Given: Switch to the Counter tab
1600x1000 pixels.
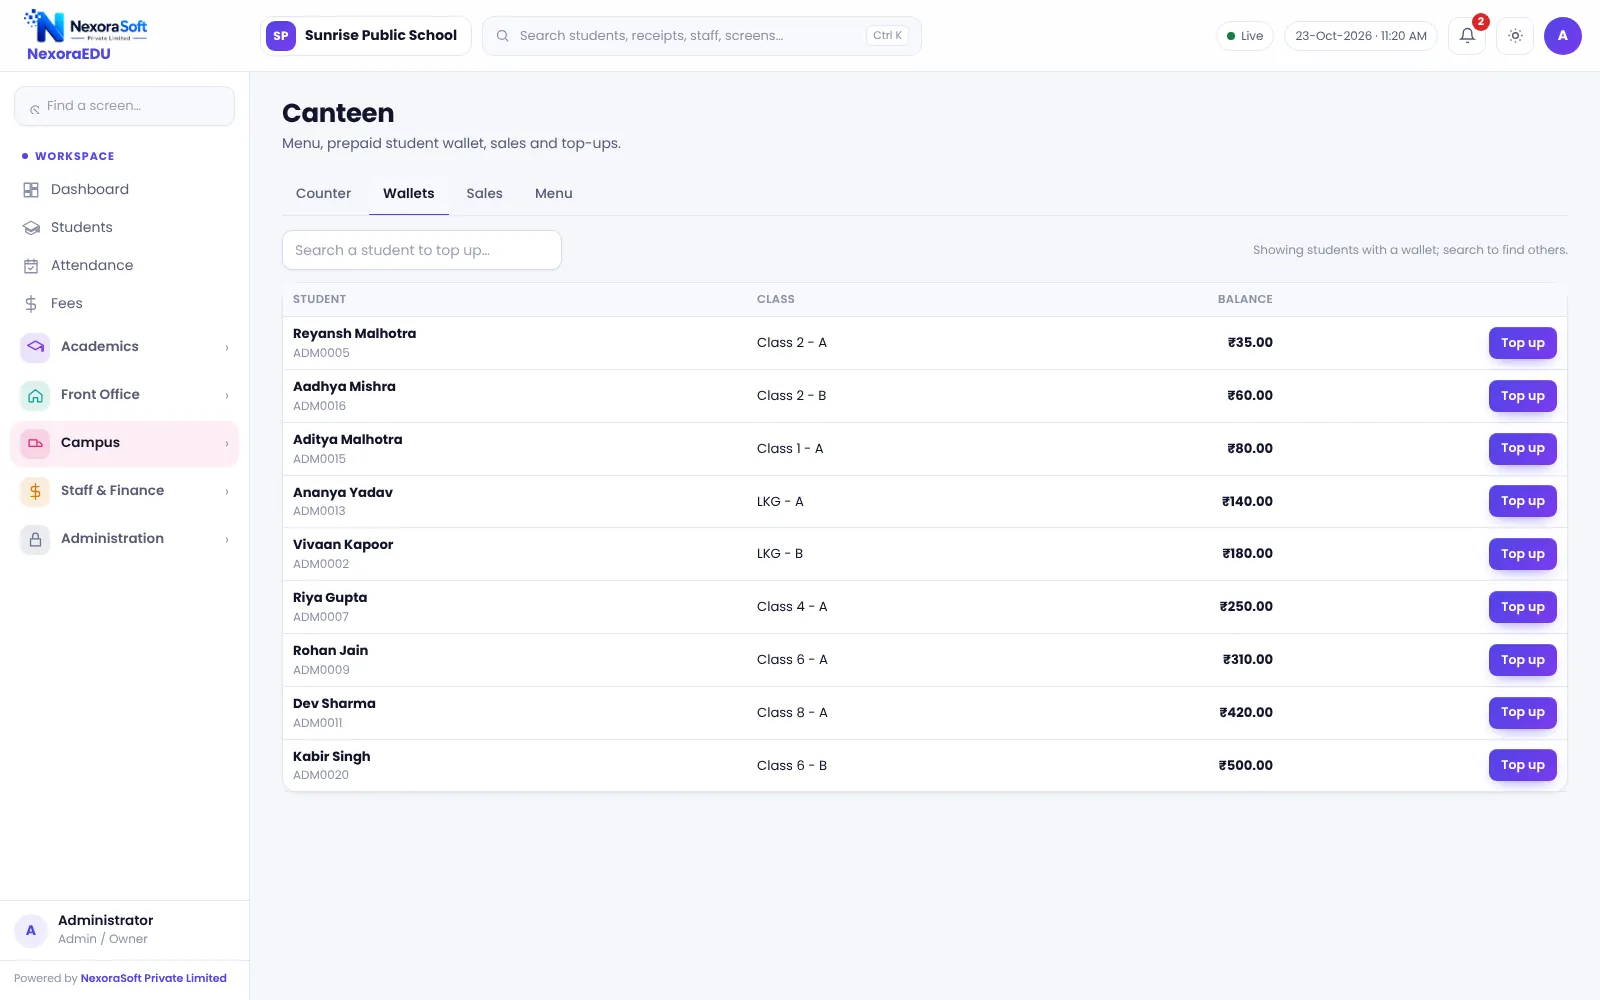Looking at the screenshot, I should pos(323,194).
